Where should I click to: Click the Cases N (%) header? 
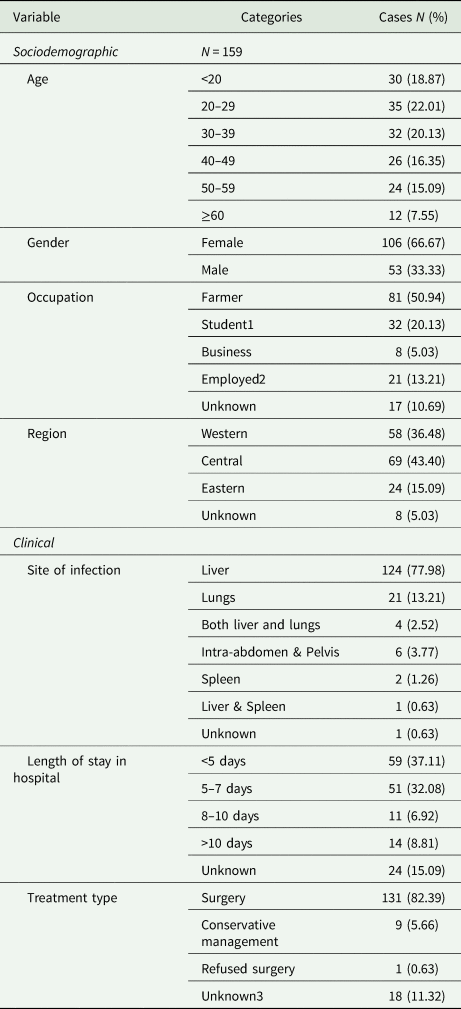tap(413, 18)
